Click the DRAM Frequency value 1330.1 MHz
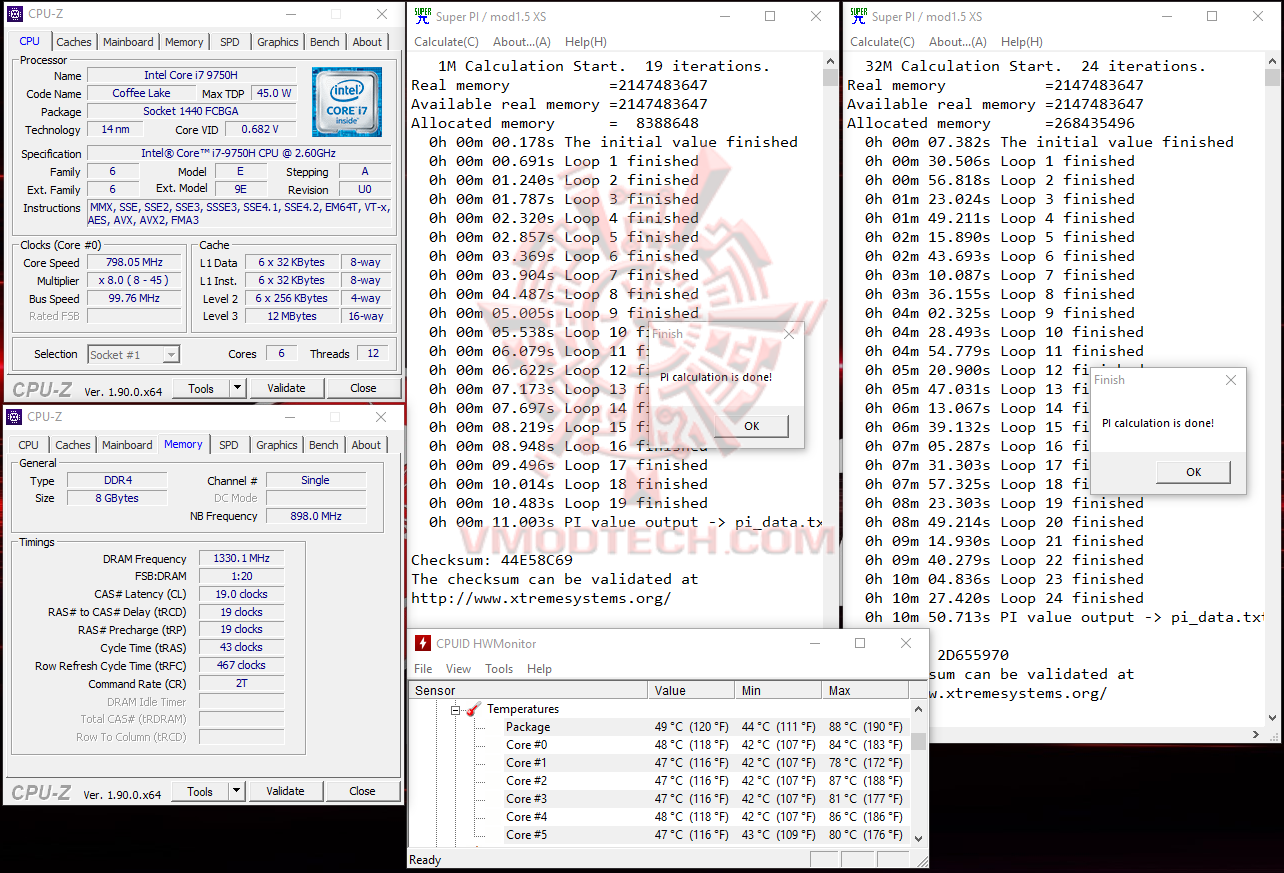This screenshot has width=1284, height=873. coord(241,559)
